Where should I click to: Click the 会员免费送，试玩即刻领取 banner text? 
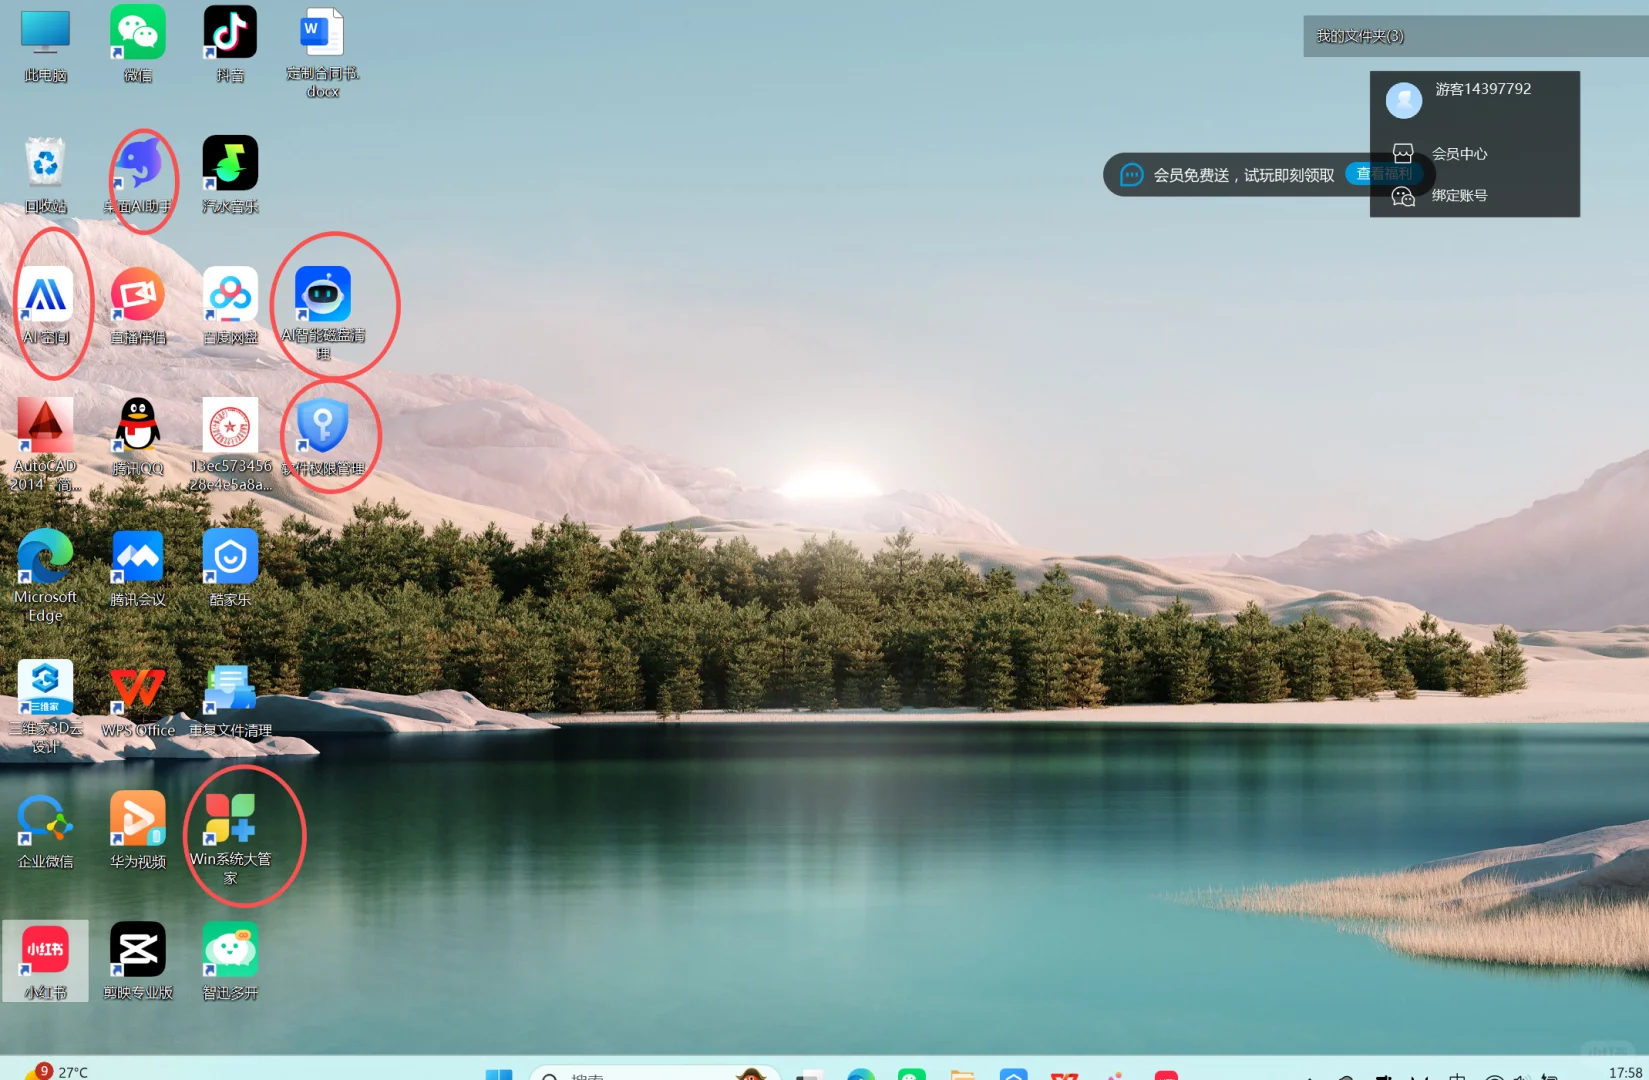coord(1244,175)
